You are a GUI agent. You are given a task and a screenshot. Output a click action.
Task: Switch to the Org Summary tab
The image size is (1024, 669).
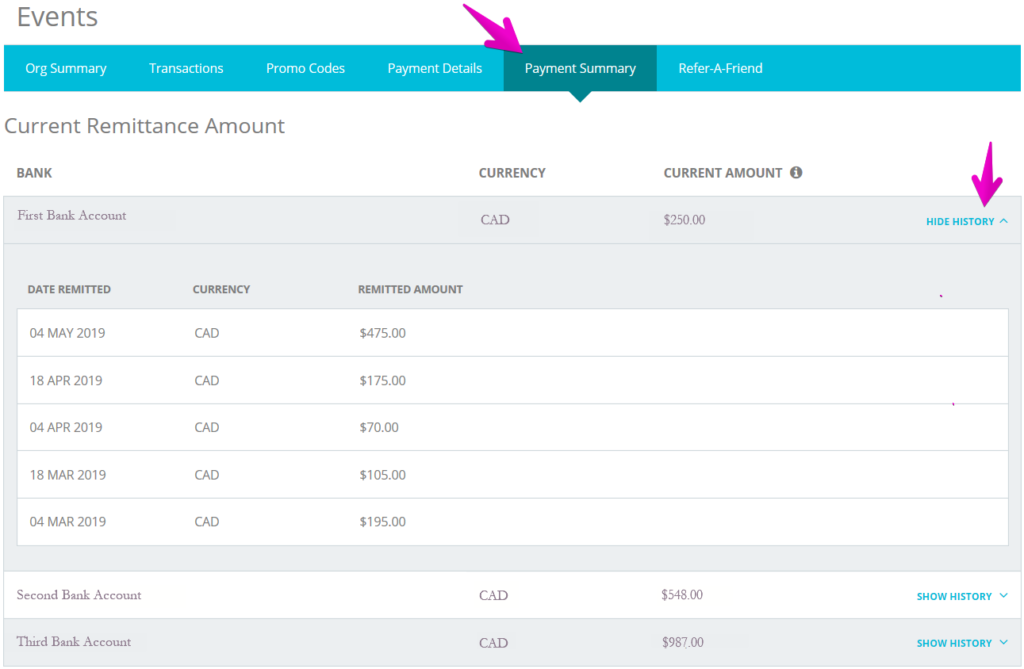coord(65,67)
